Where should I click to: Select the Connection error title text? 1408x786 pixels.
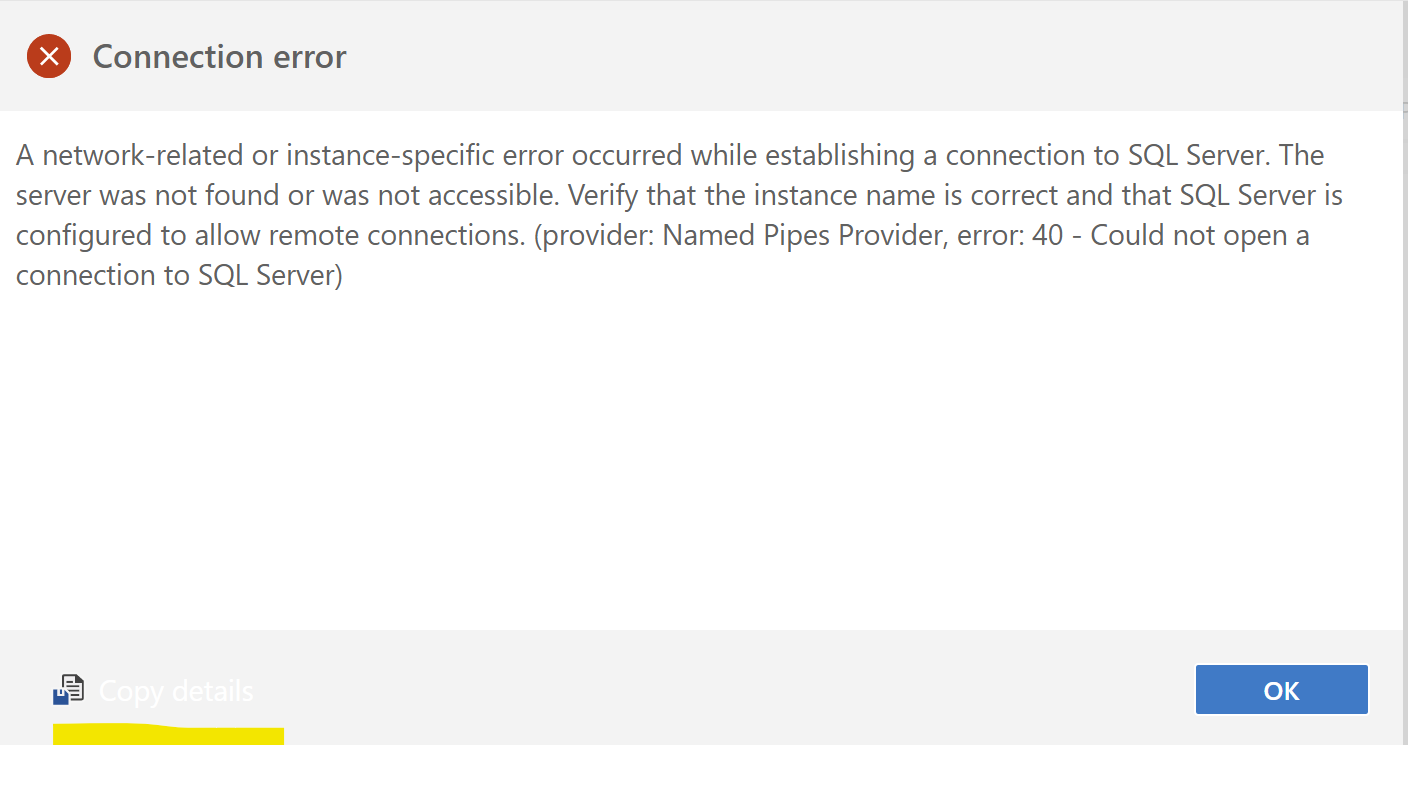point(219,56)
